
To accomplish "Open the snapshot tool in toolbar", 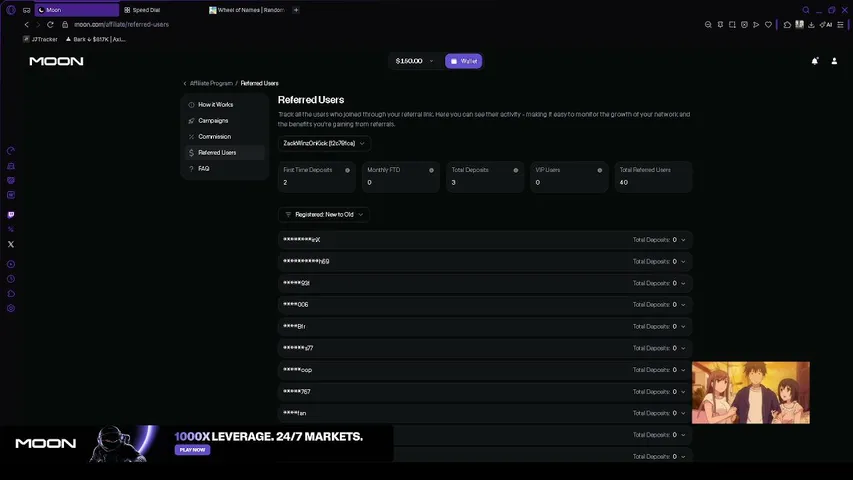I will coord(732,24).
